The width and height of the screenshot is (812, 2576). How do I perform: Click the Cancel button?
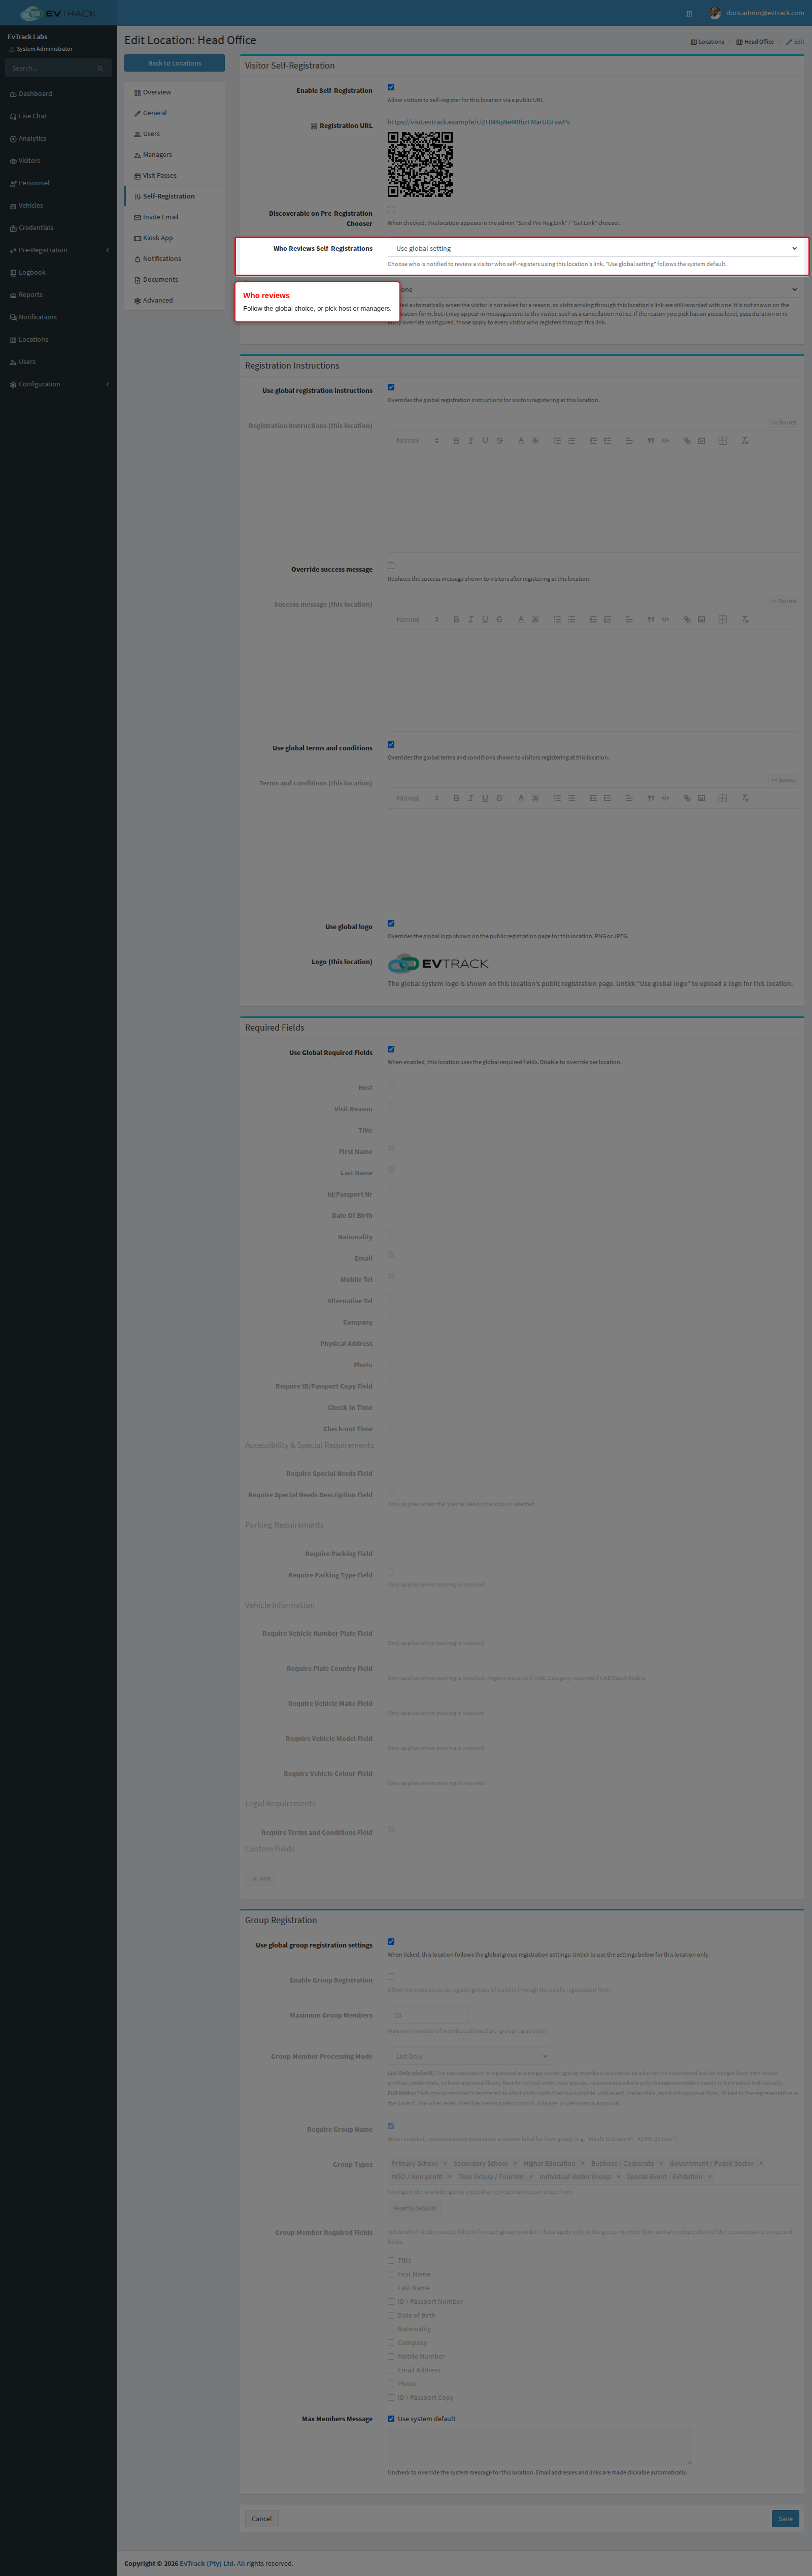[x=261, y=2518]
